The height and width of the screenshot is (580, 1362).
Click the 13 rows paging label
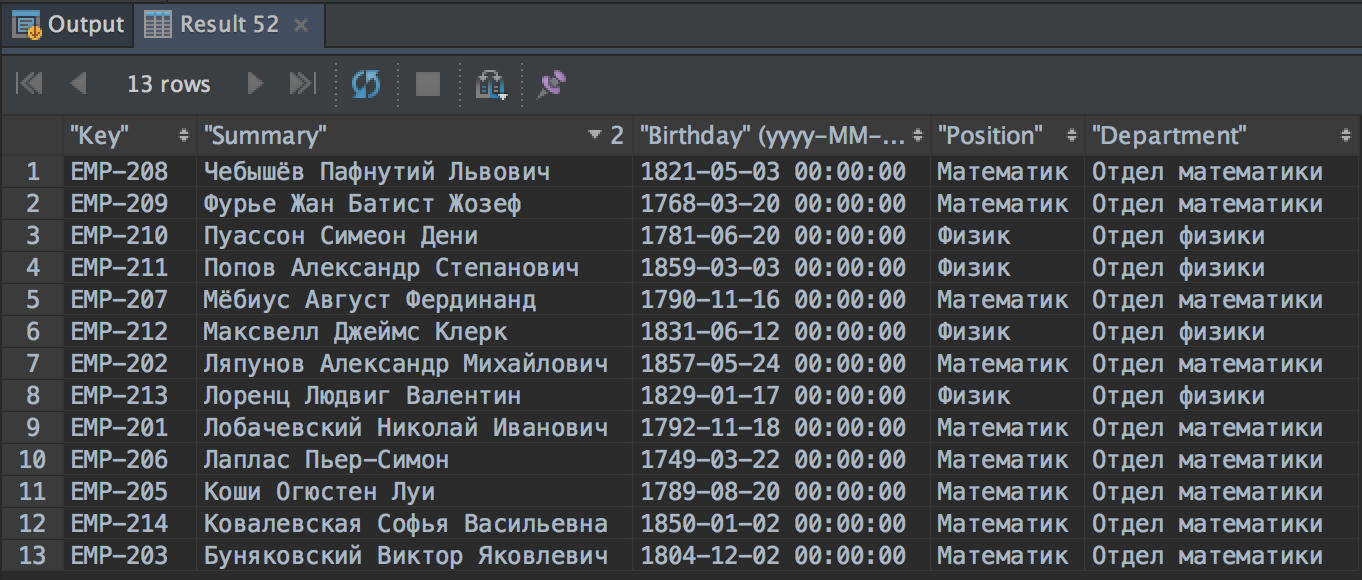(170, 85)
